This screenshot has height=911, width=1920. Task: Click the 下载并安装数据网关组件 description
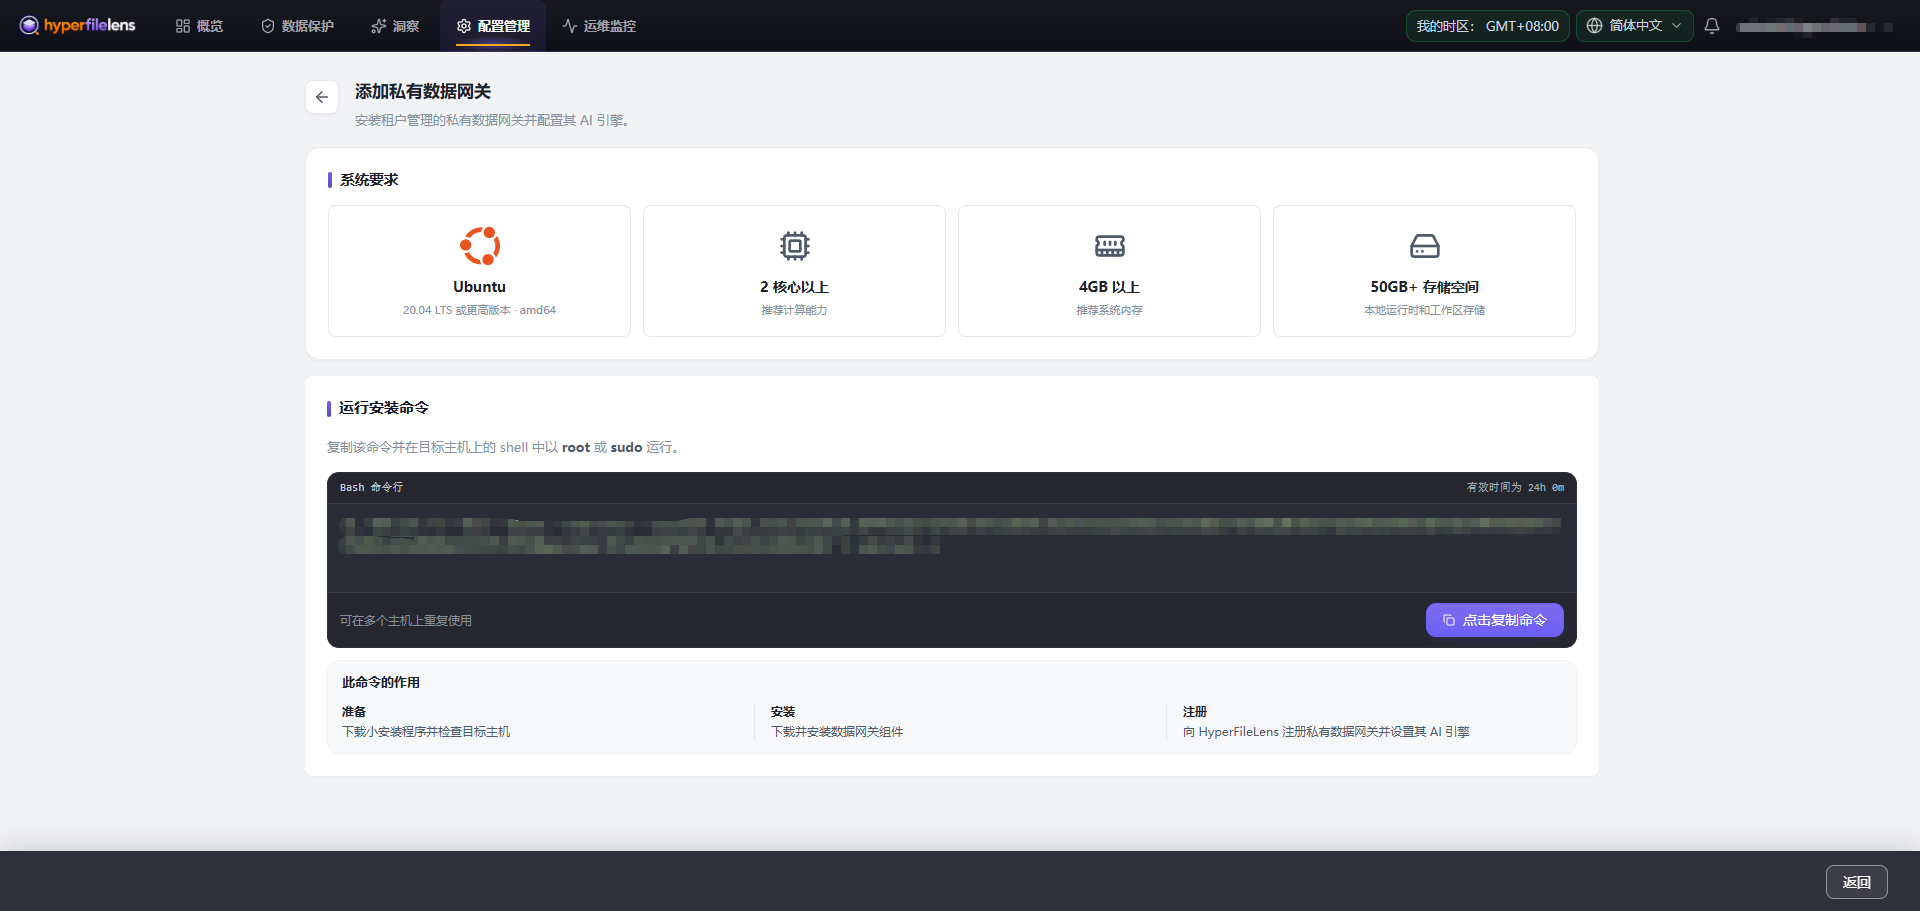[x=837, y=732]
